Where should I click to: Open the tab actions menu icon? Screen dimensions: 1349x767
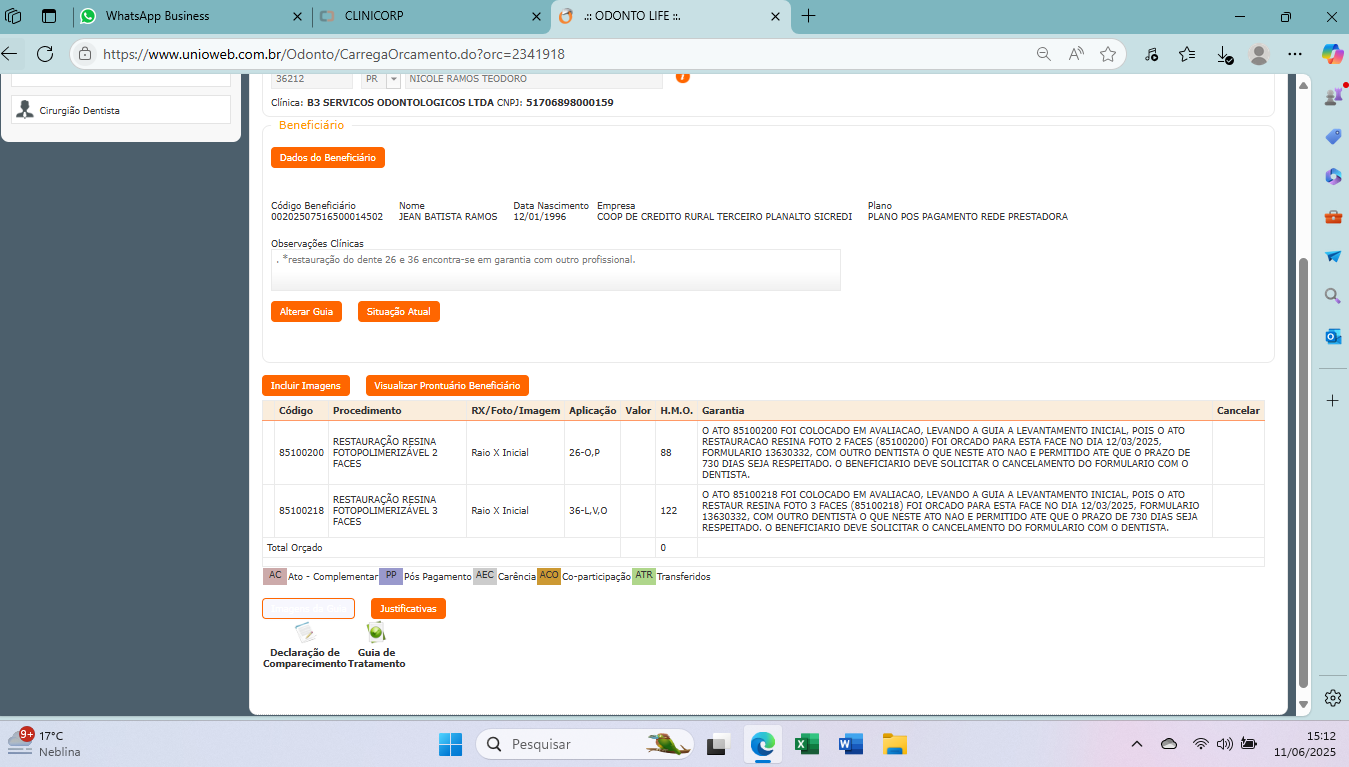pyautogui.click(x=49, y=16)
